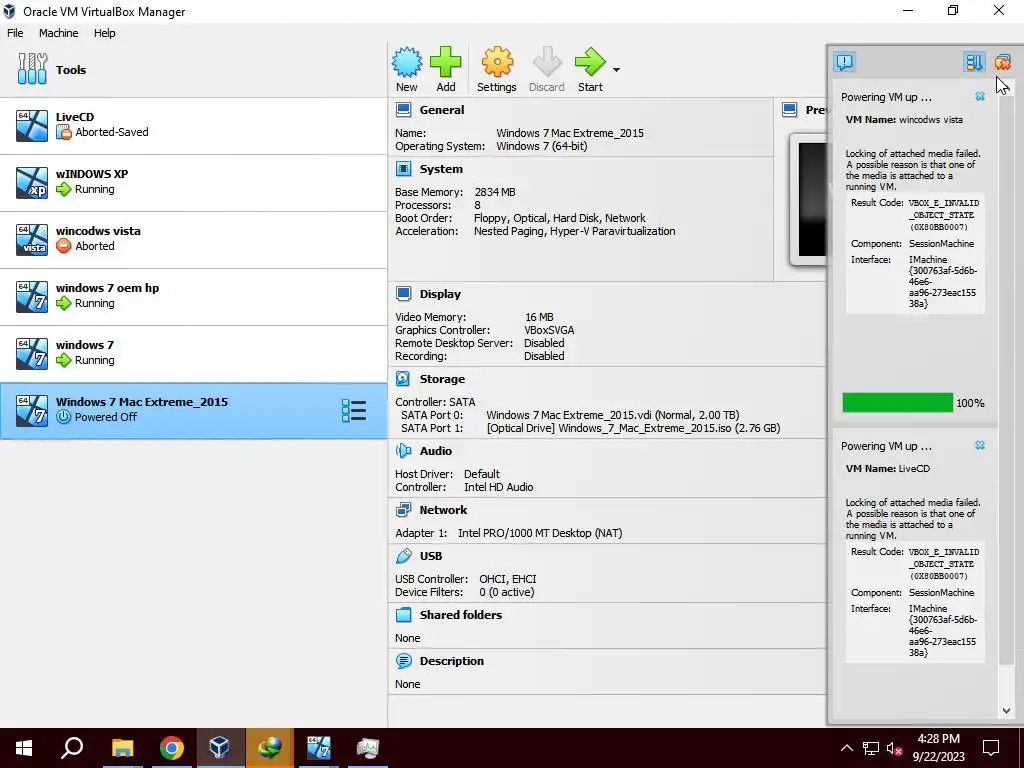Click the USB section icon
Screen dimensions: 1024x768
point(404,556)
